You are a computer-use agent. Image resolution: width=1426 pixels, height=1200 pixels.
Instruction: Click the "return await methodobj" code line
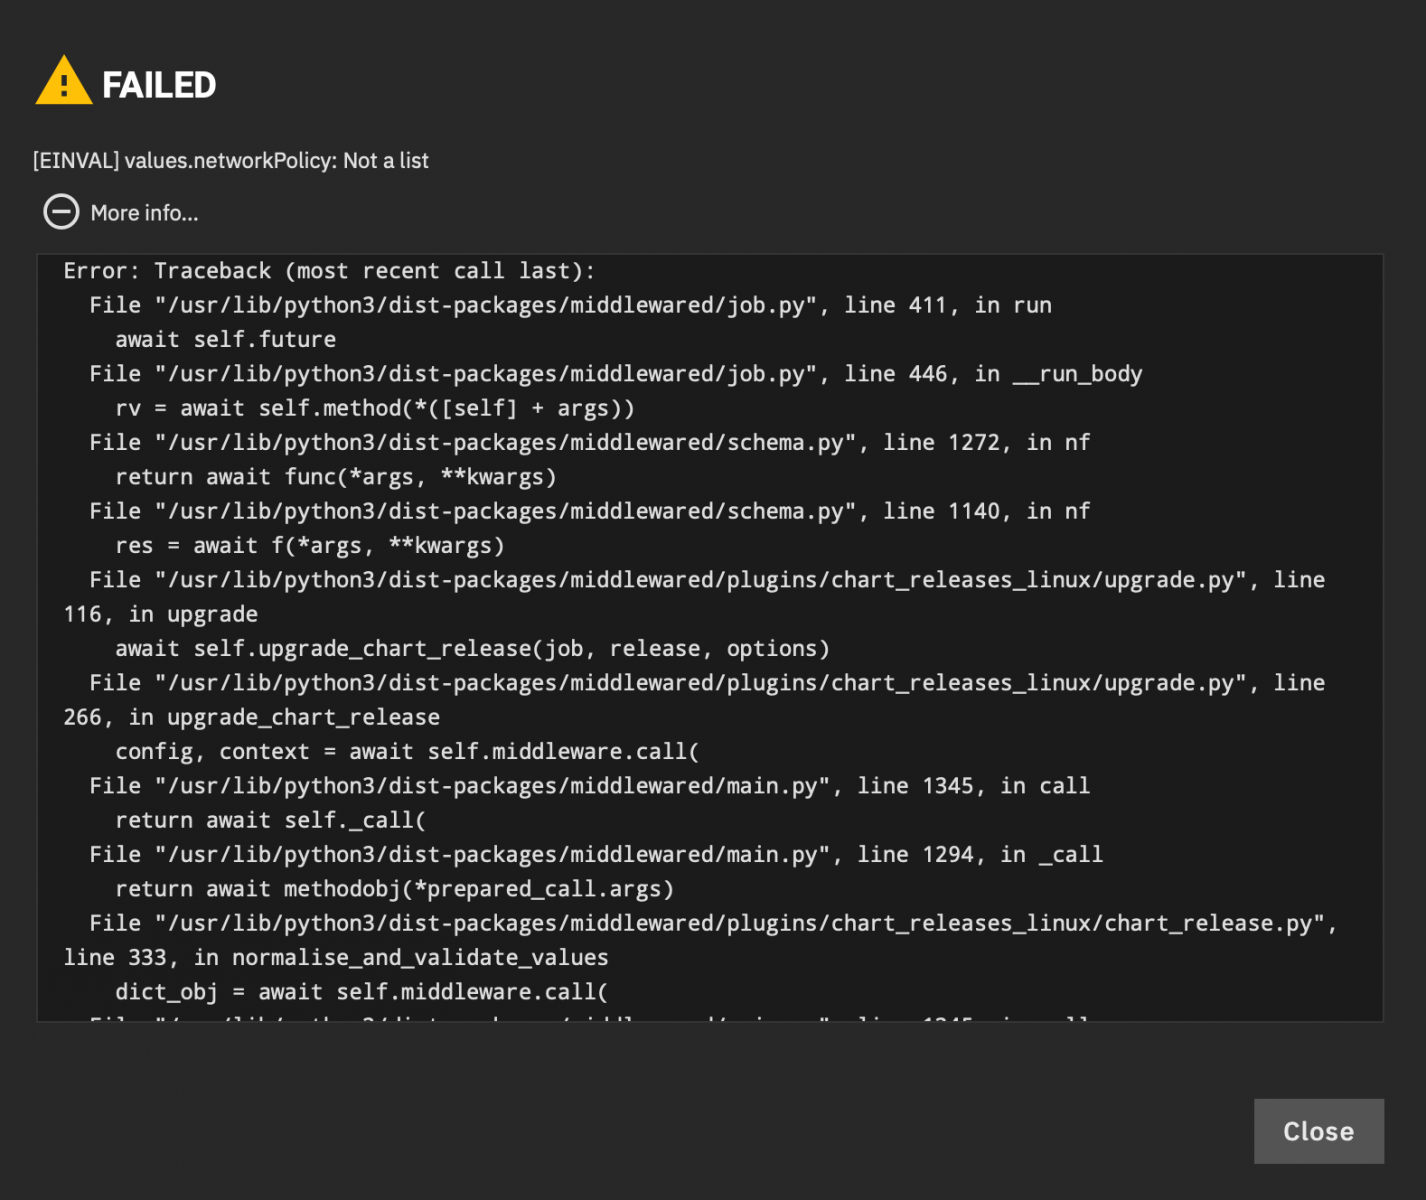click(395, 889)
